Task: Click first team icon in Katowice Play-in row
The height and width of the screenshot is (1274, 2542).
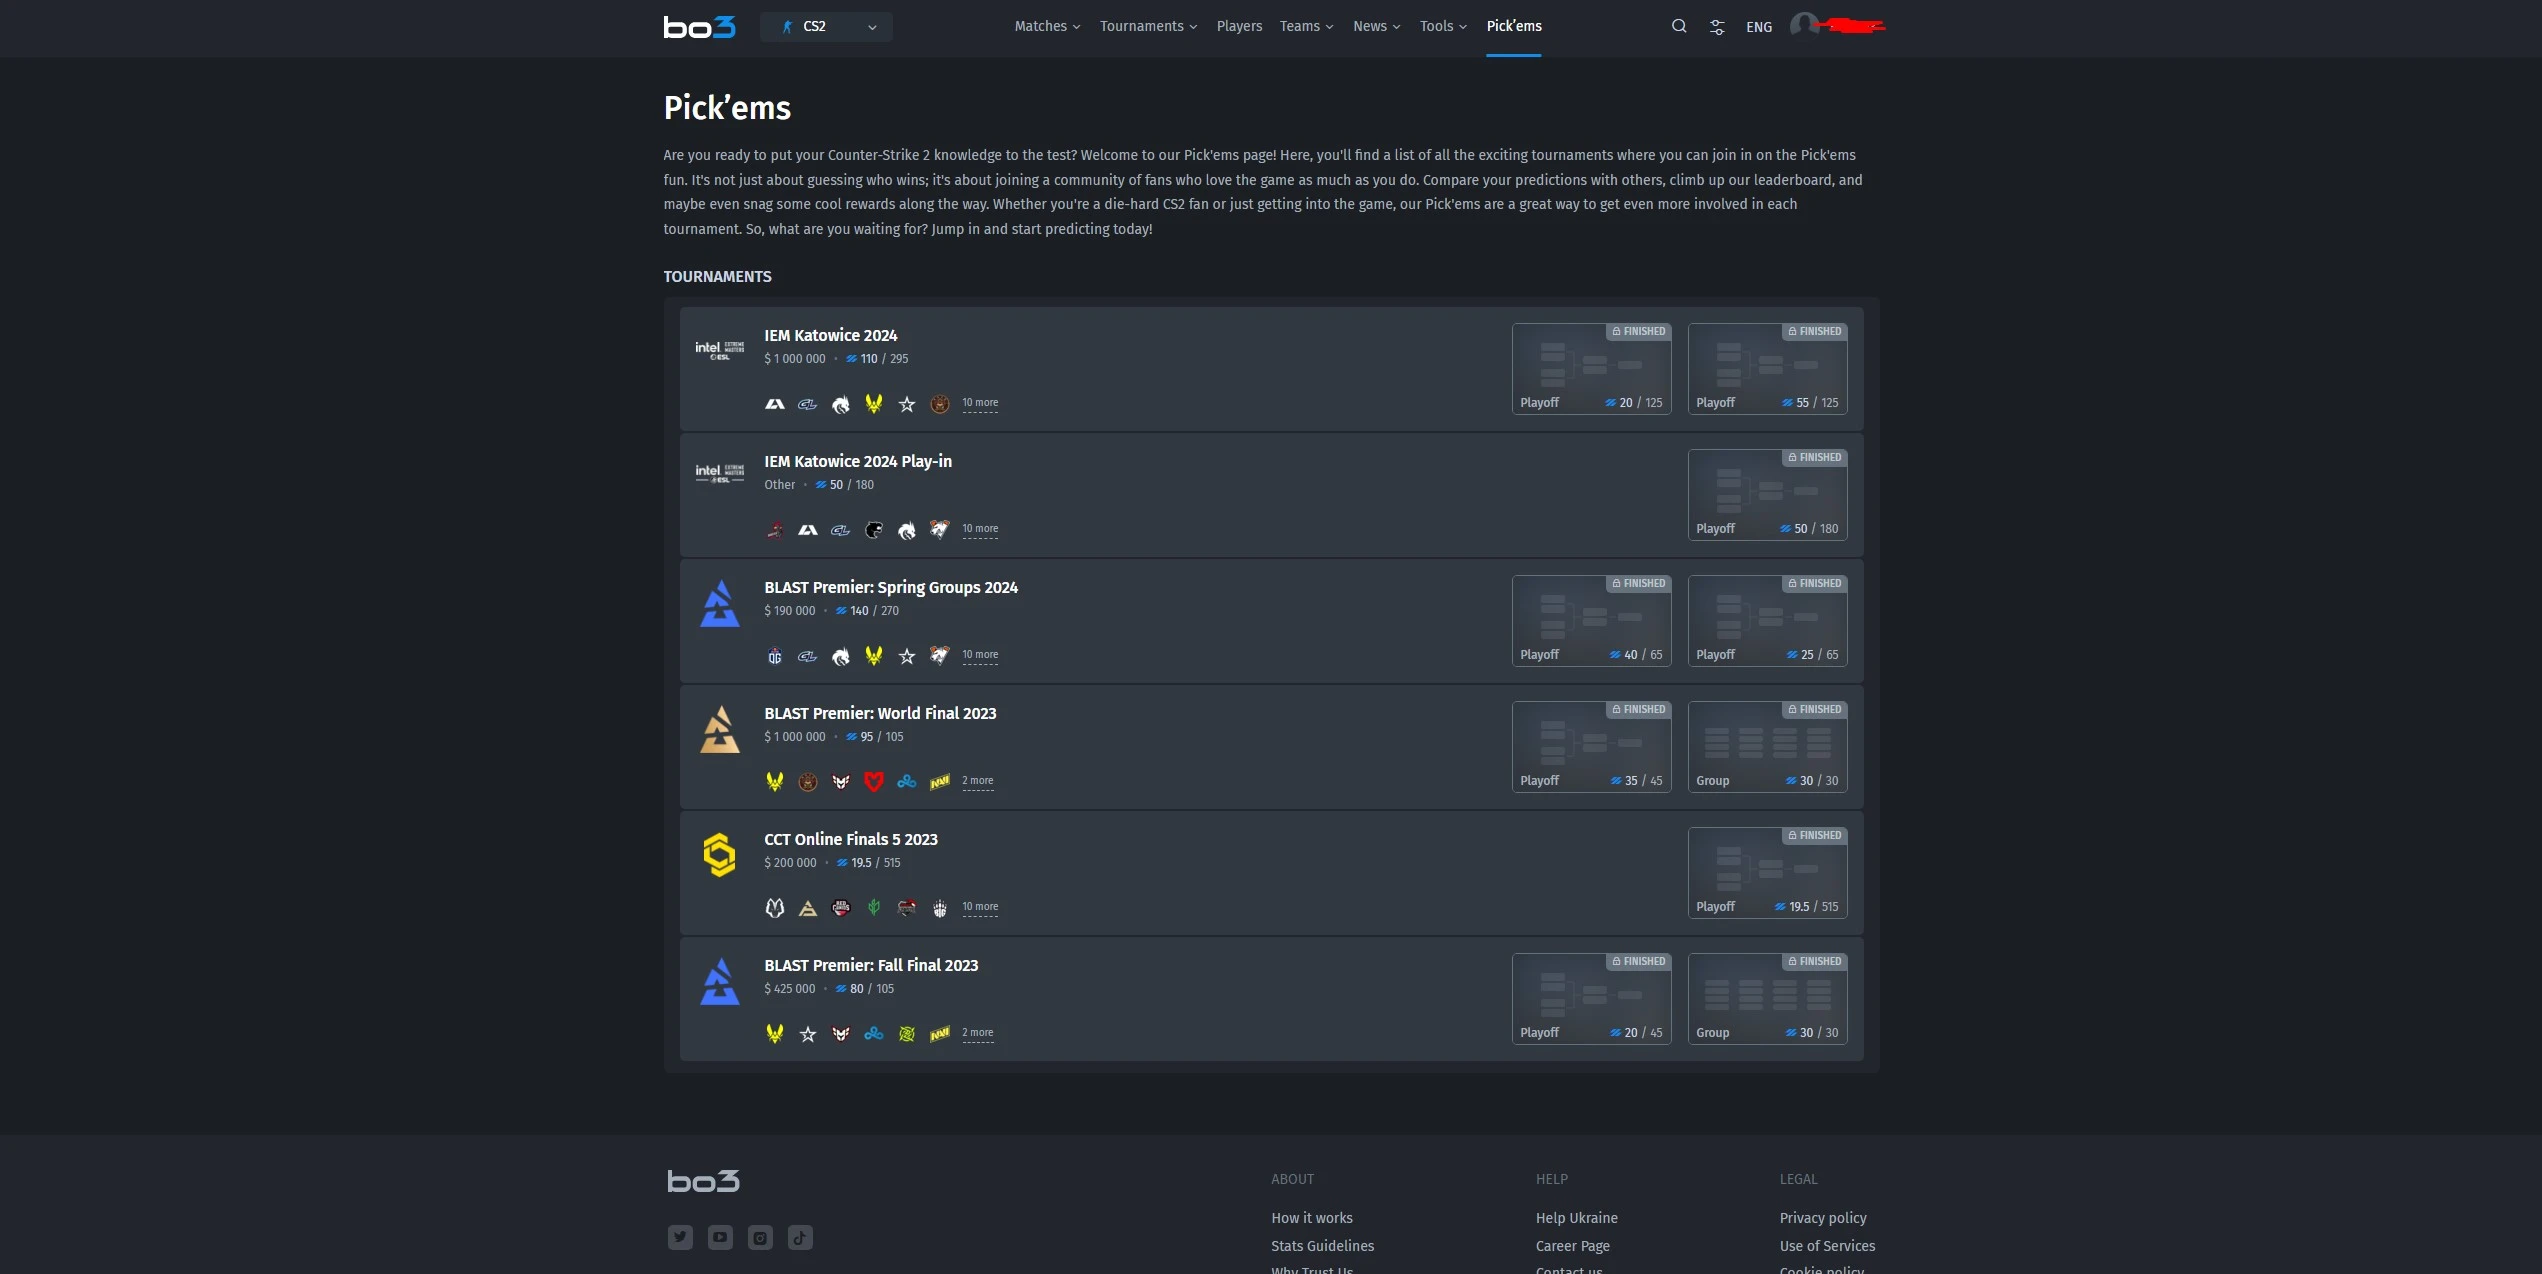Action: click(x=775, y=530)
